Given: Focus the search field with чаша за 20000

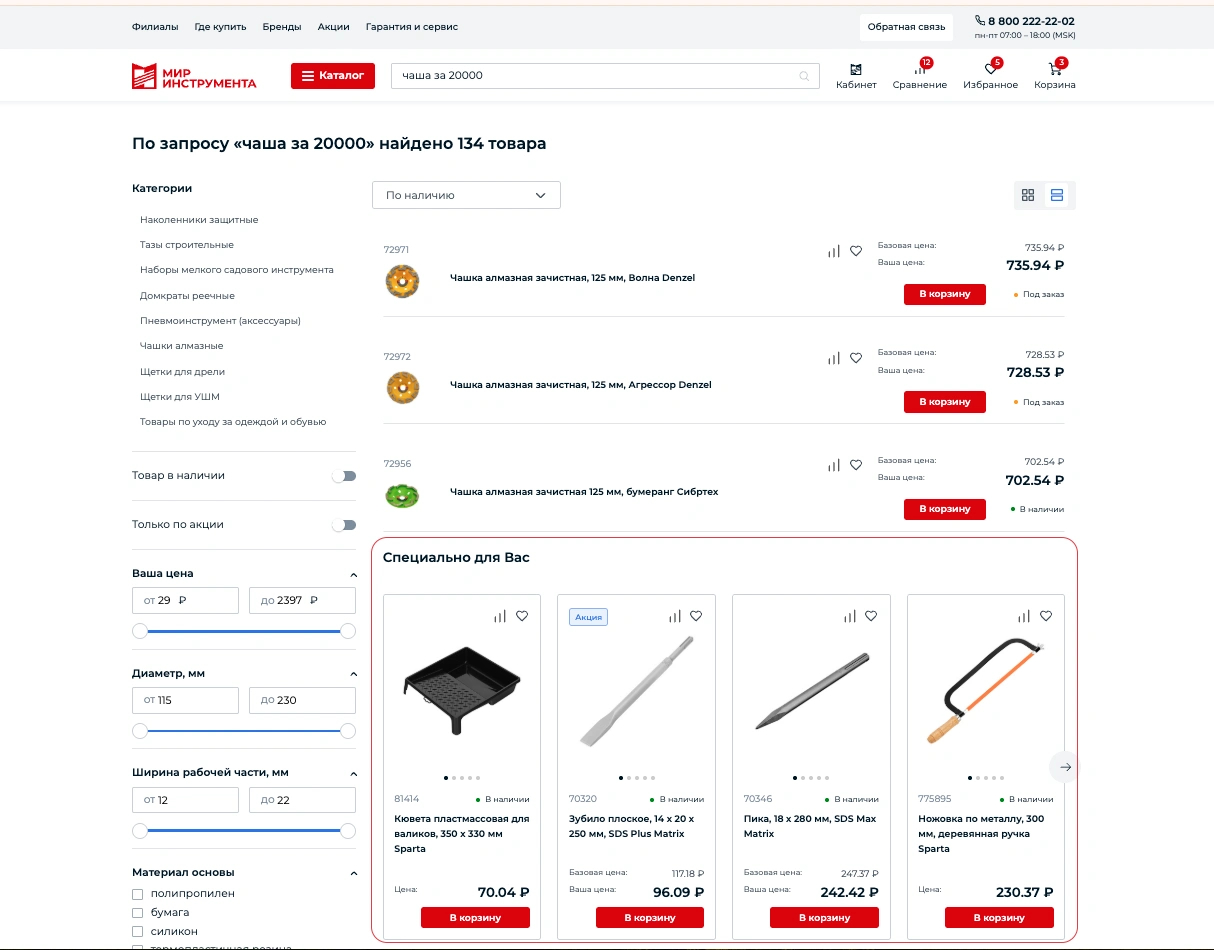Looking at the screenshot, I should tap(605, 76).
